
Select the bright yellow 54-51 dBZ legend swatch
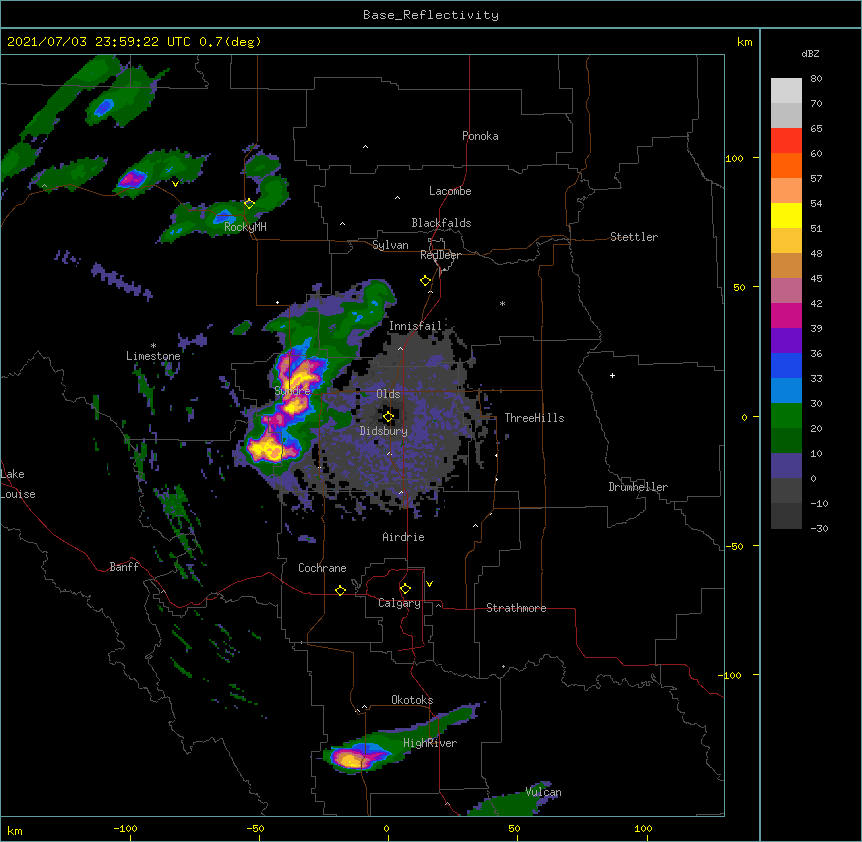coord(786,216)
